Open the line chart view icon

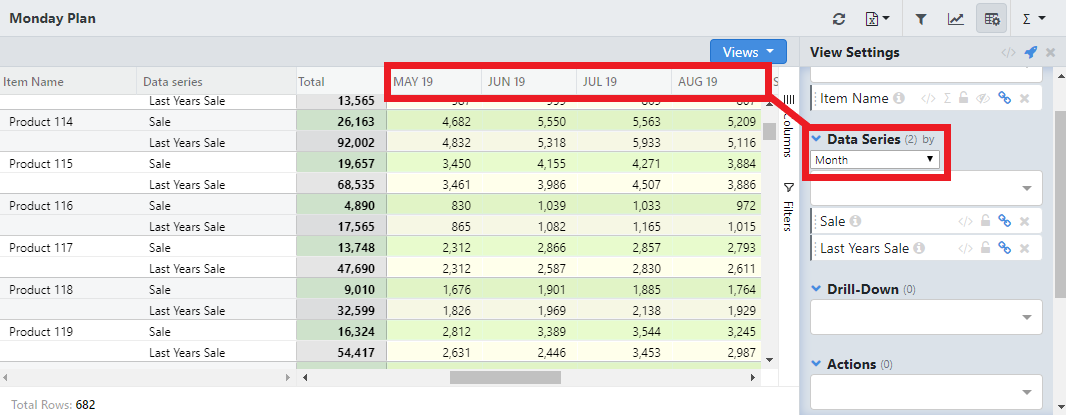956,19
